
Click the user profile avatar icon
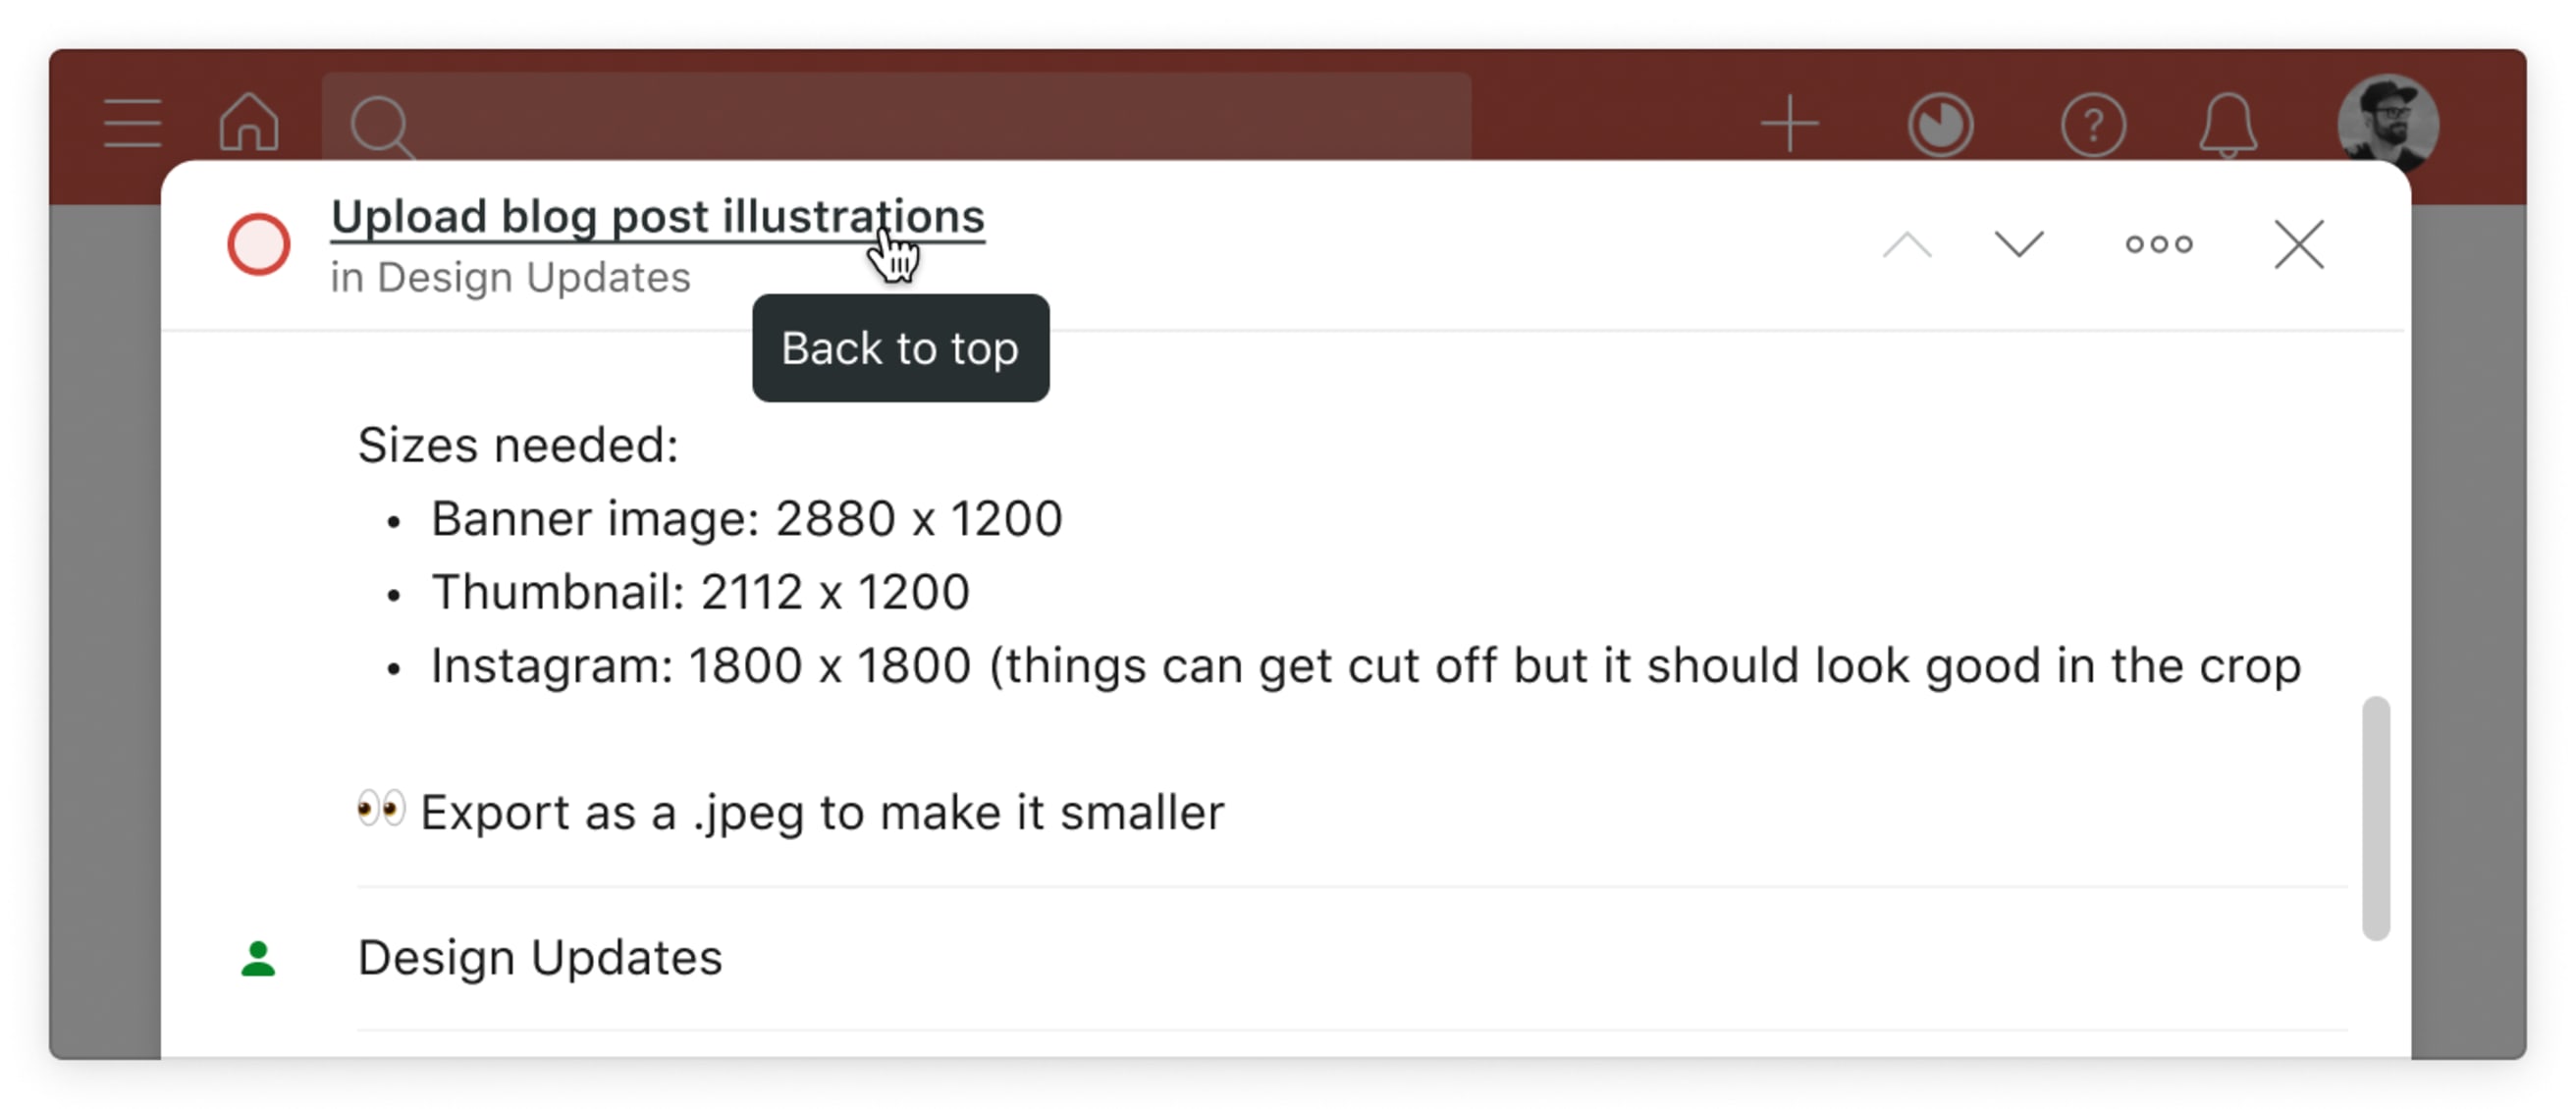tap(2398, 124)
